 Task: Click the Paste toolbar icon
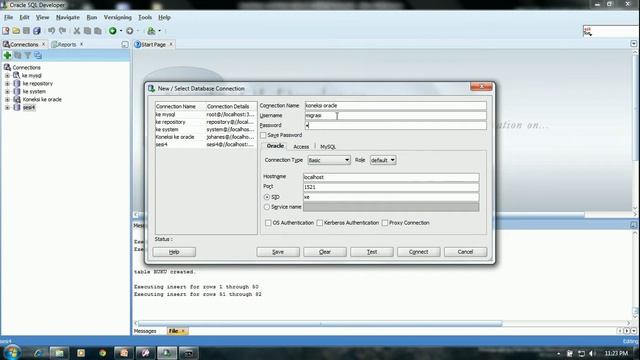[98, 31]
